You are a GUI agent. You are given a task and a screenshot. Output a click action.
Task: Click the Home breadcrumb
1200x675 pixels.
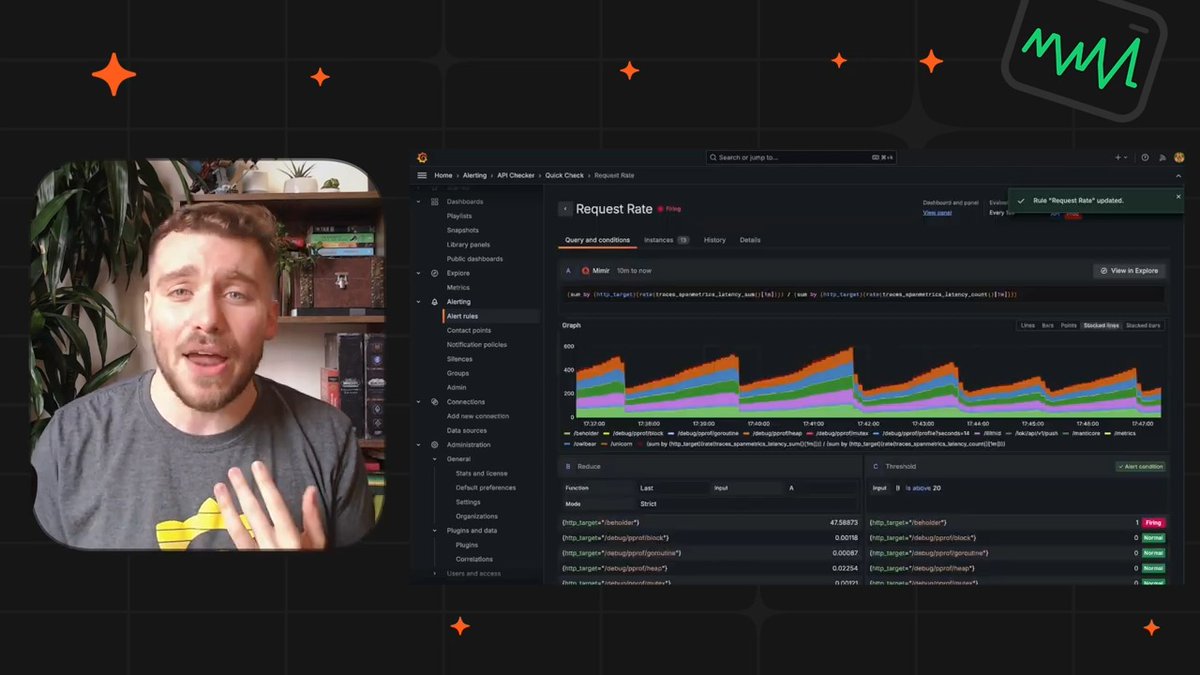click(443, 175)
